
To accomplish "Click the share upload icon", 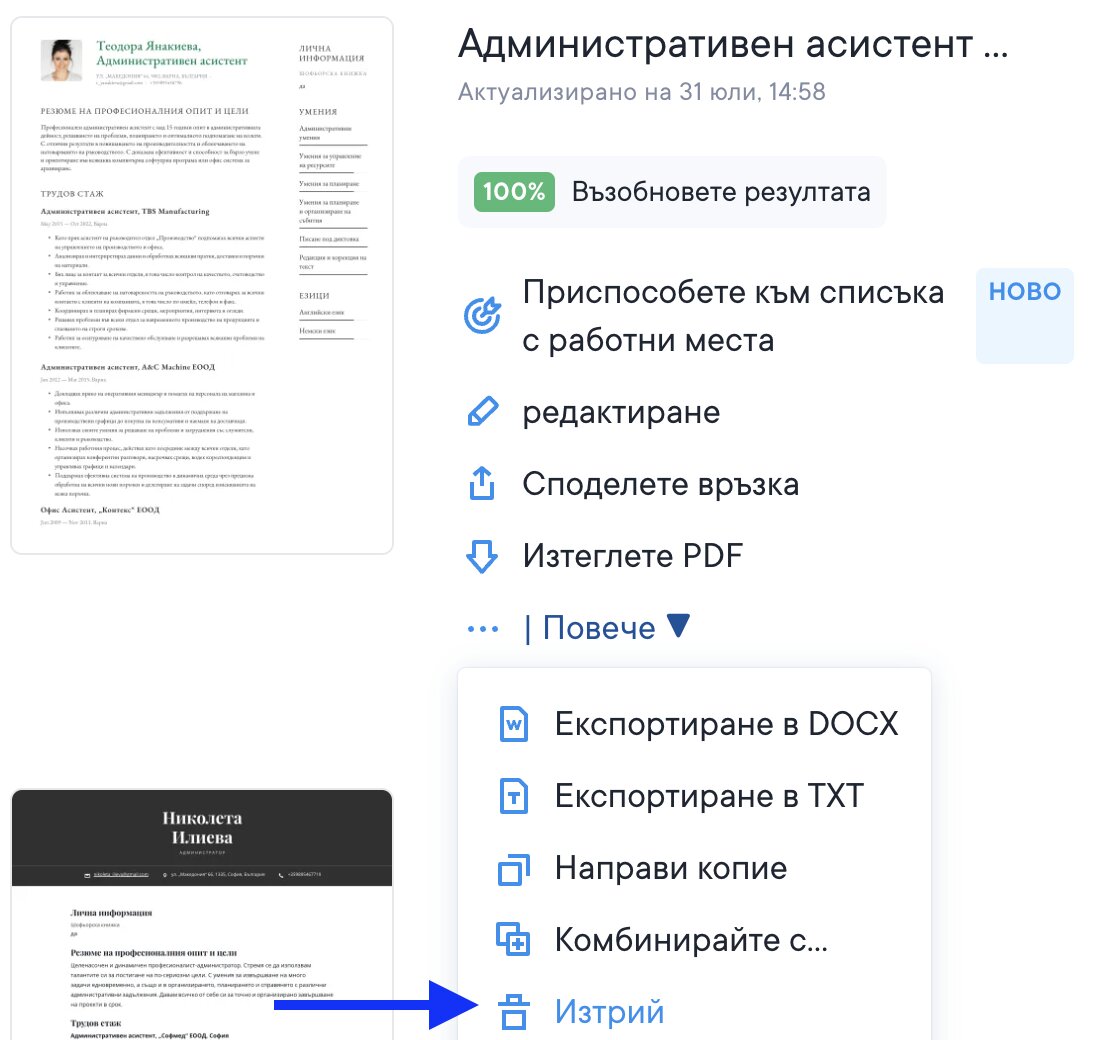I will tap(482, 485).
